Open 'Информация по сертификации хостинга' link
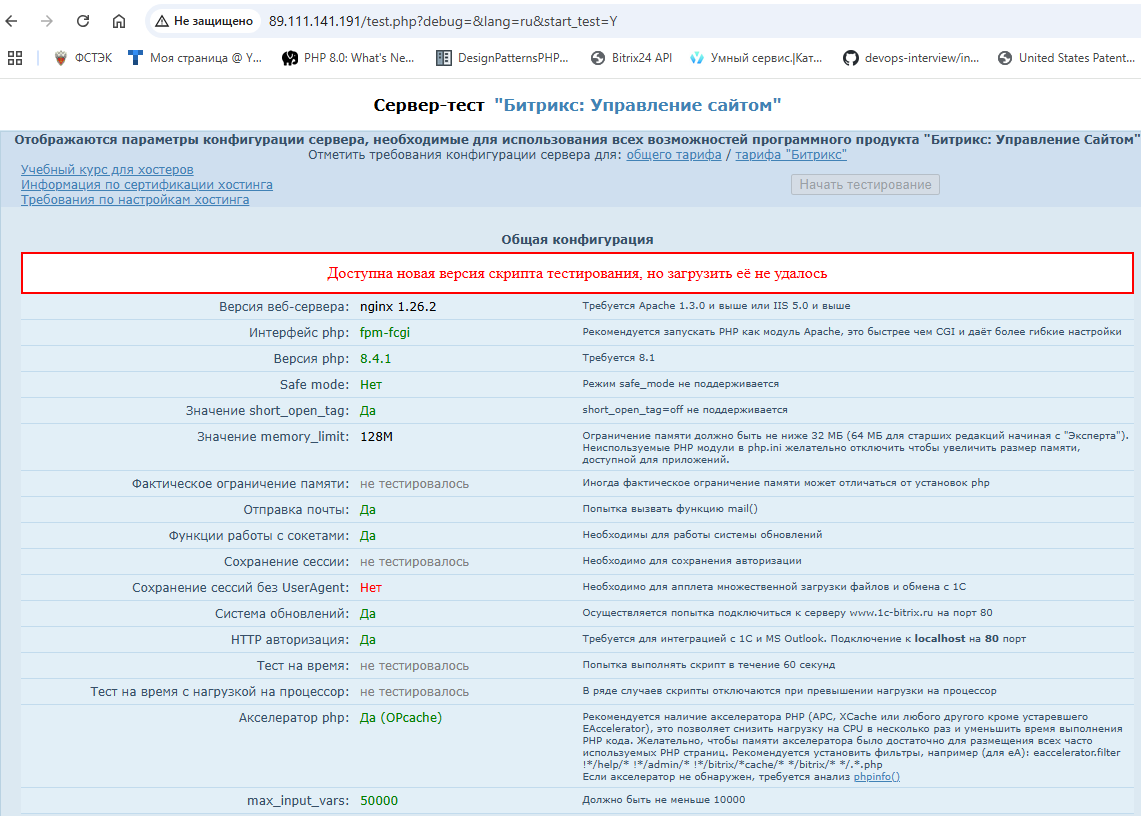 146,185
